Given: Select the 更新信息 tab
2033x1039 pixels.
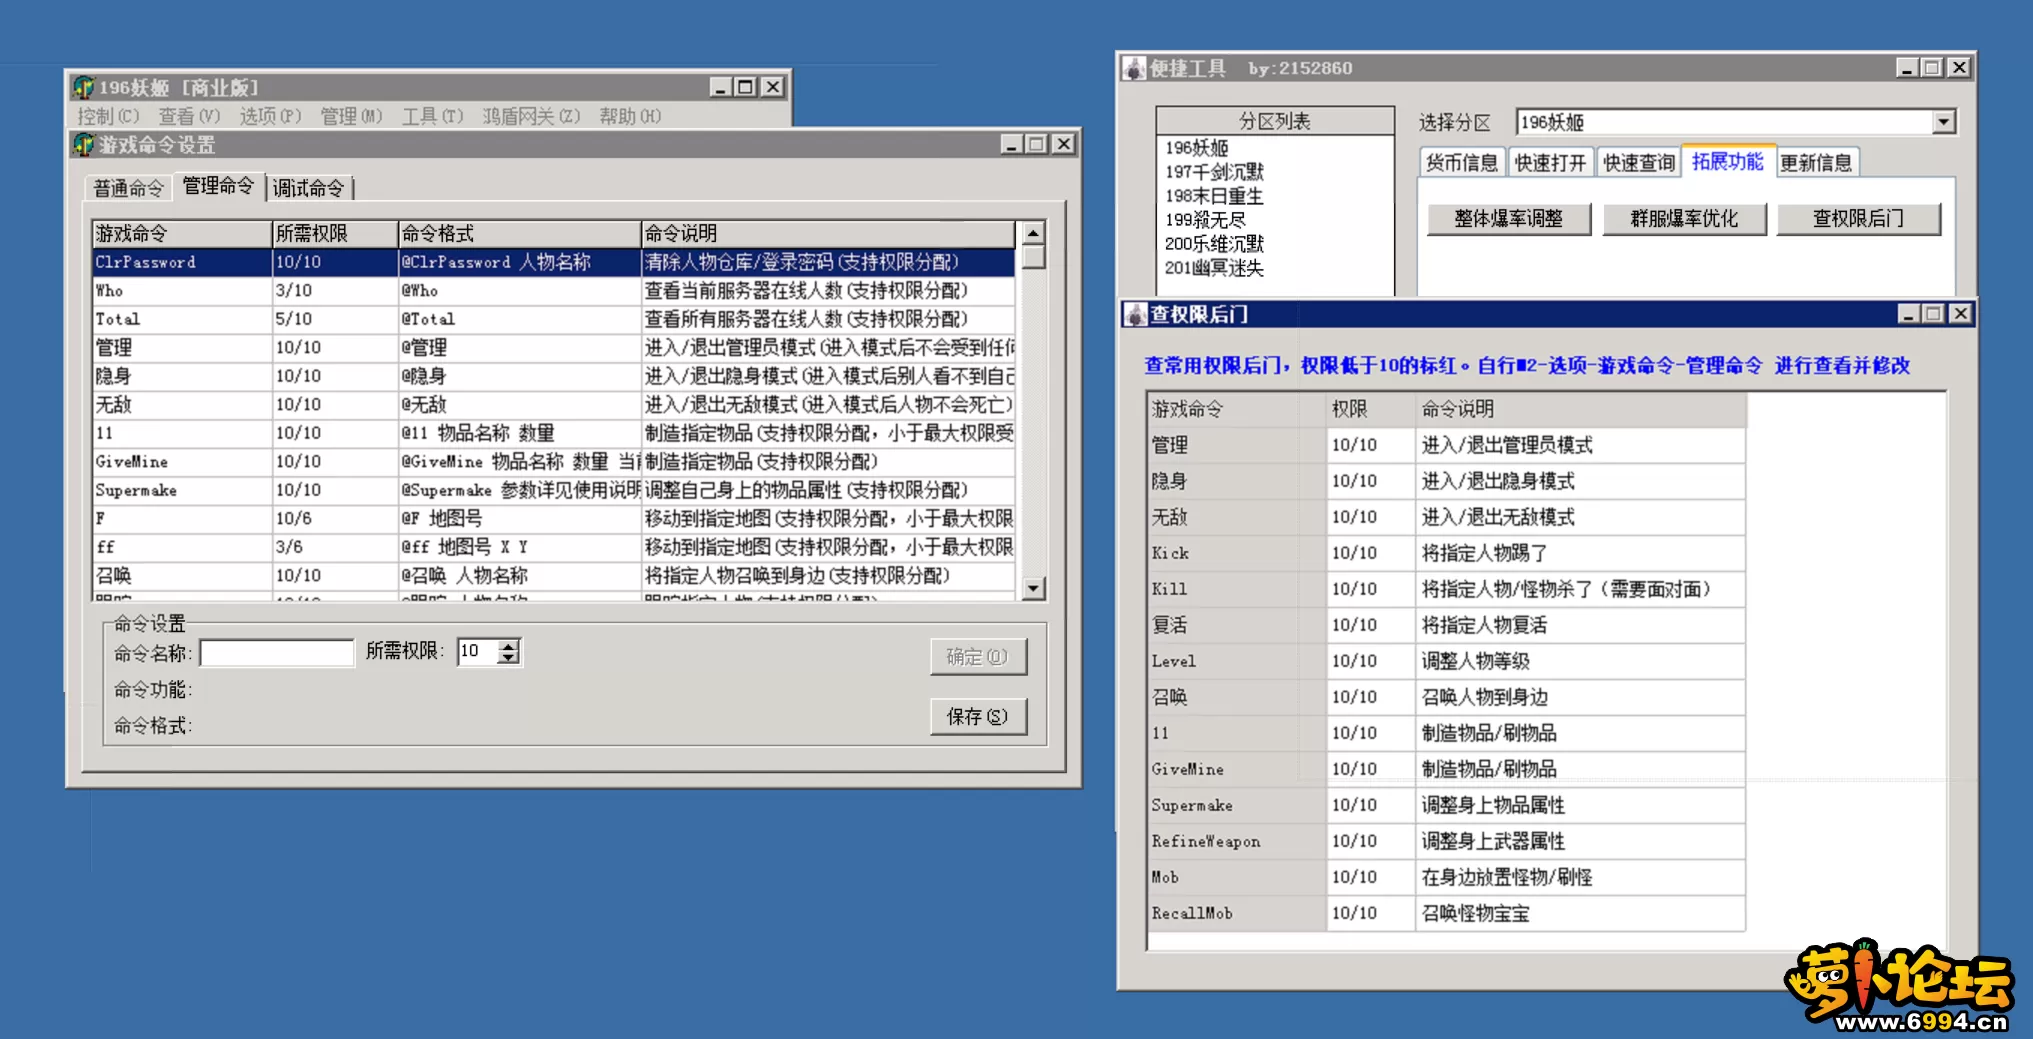Looking at the screenshot, I should [x=1816, y=163].
